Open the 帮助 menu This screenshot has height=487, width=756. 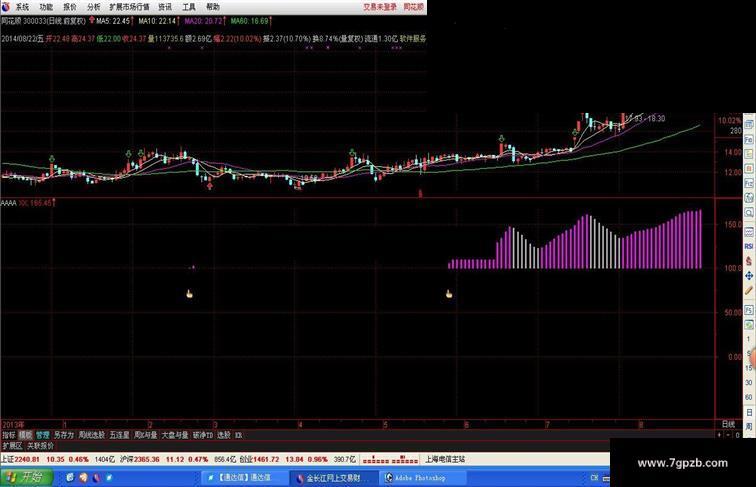[x=213, y=7]
